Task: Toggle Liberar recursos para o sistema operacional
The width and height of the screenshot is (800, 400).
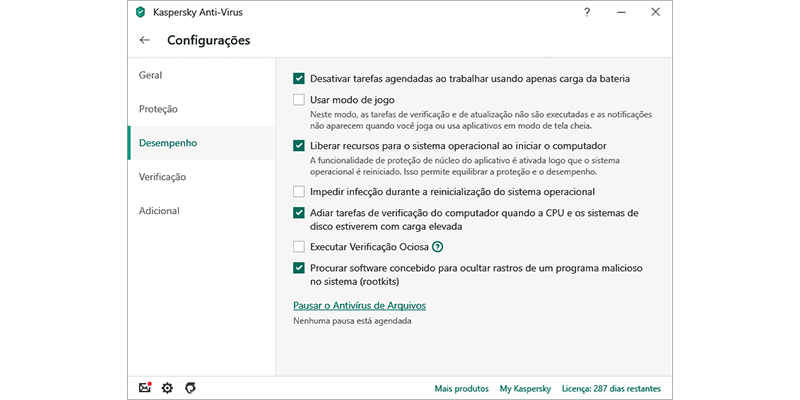Action: [x=299, y=146]
